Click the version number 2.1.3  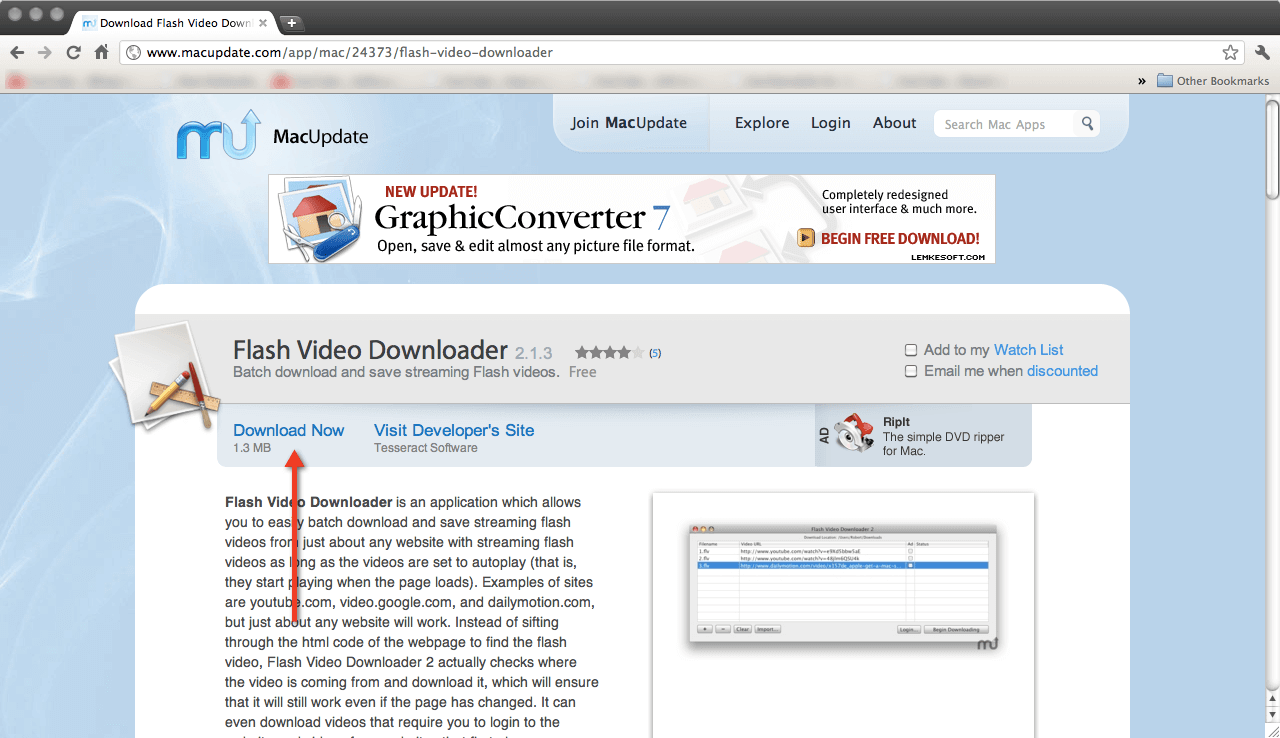pos(534,354)
